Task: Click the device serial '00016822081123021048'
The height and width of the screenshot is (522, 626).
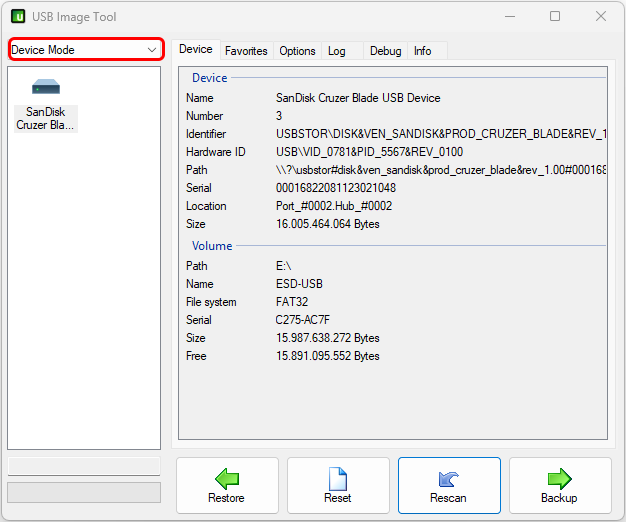Action: [336, 188]
